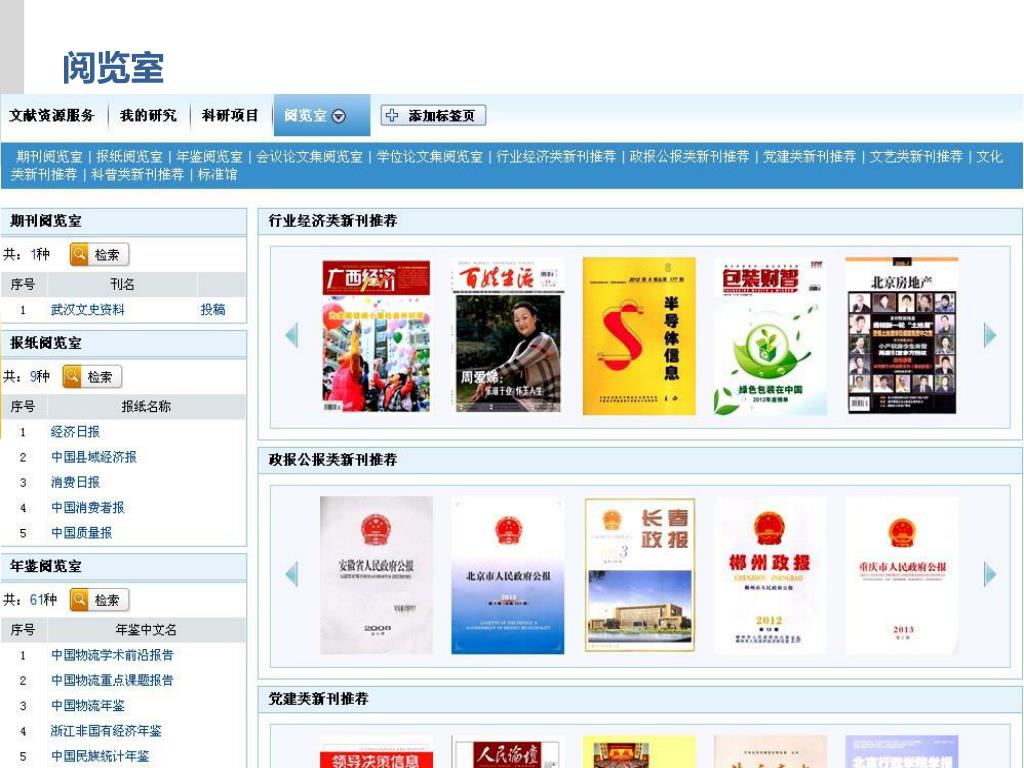This screenshot has width=1024, height=768.
Task: Open 百姓生活 magazine cover
Action: tap(508, 336)
